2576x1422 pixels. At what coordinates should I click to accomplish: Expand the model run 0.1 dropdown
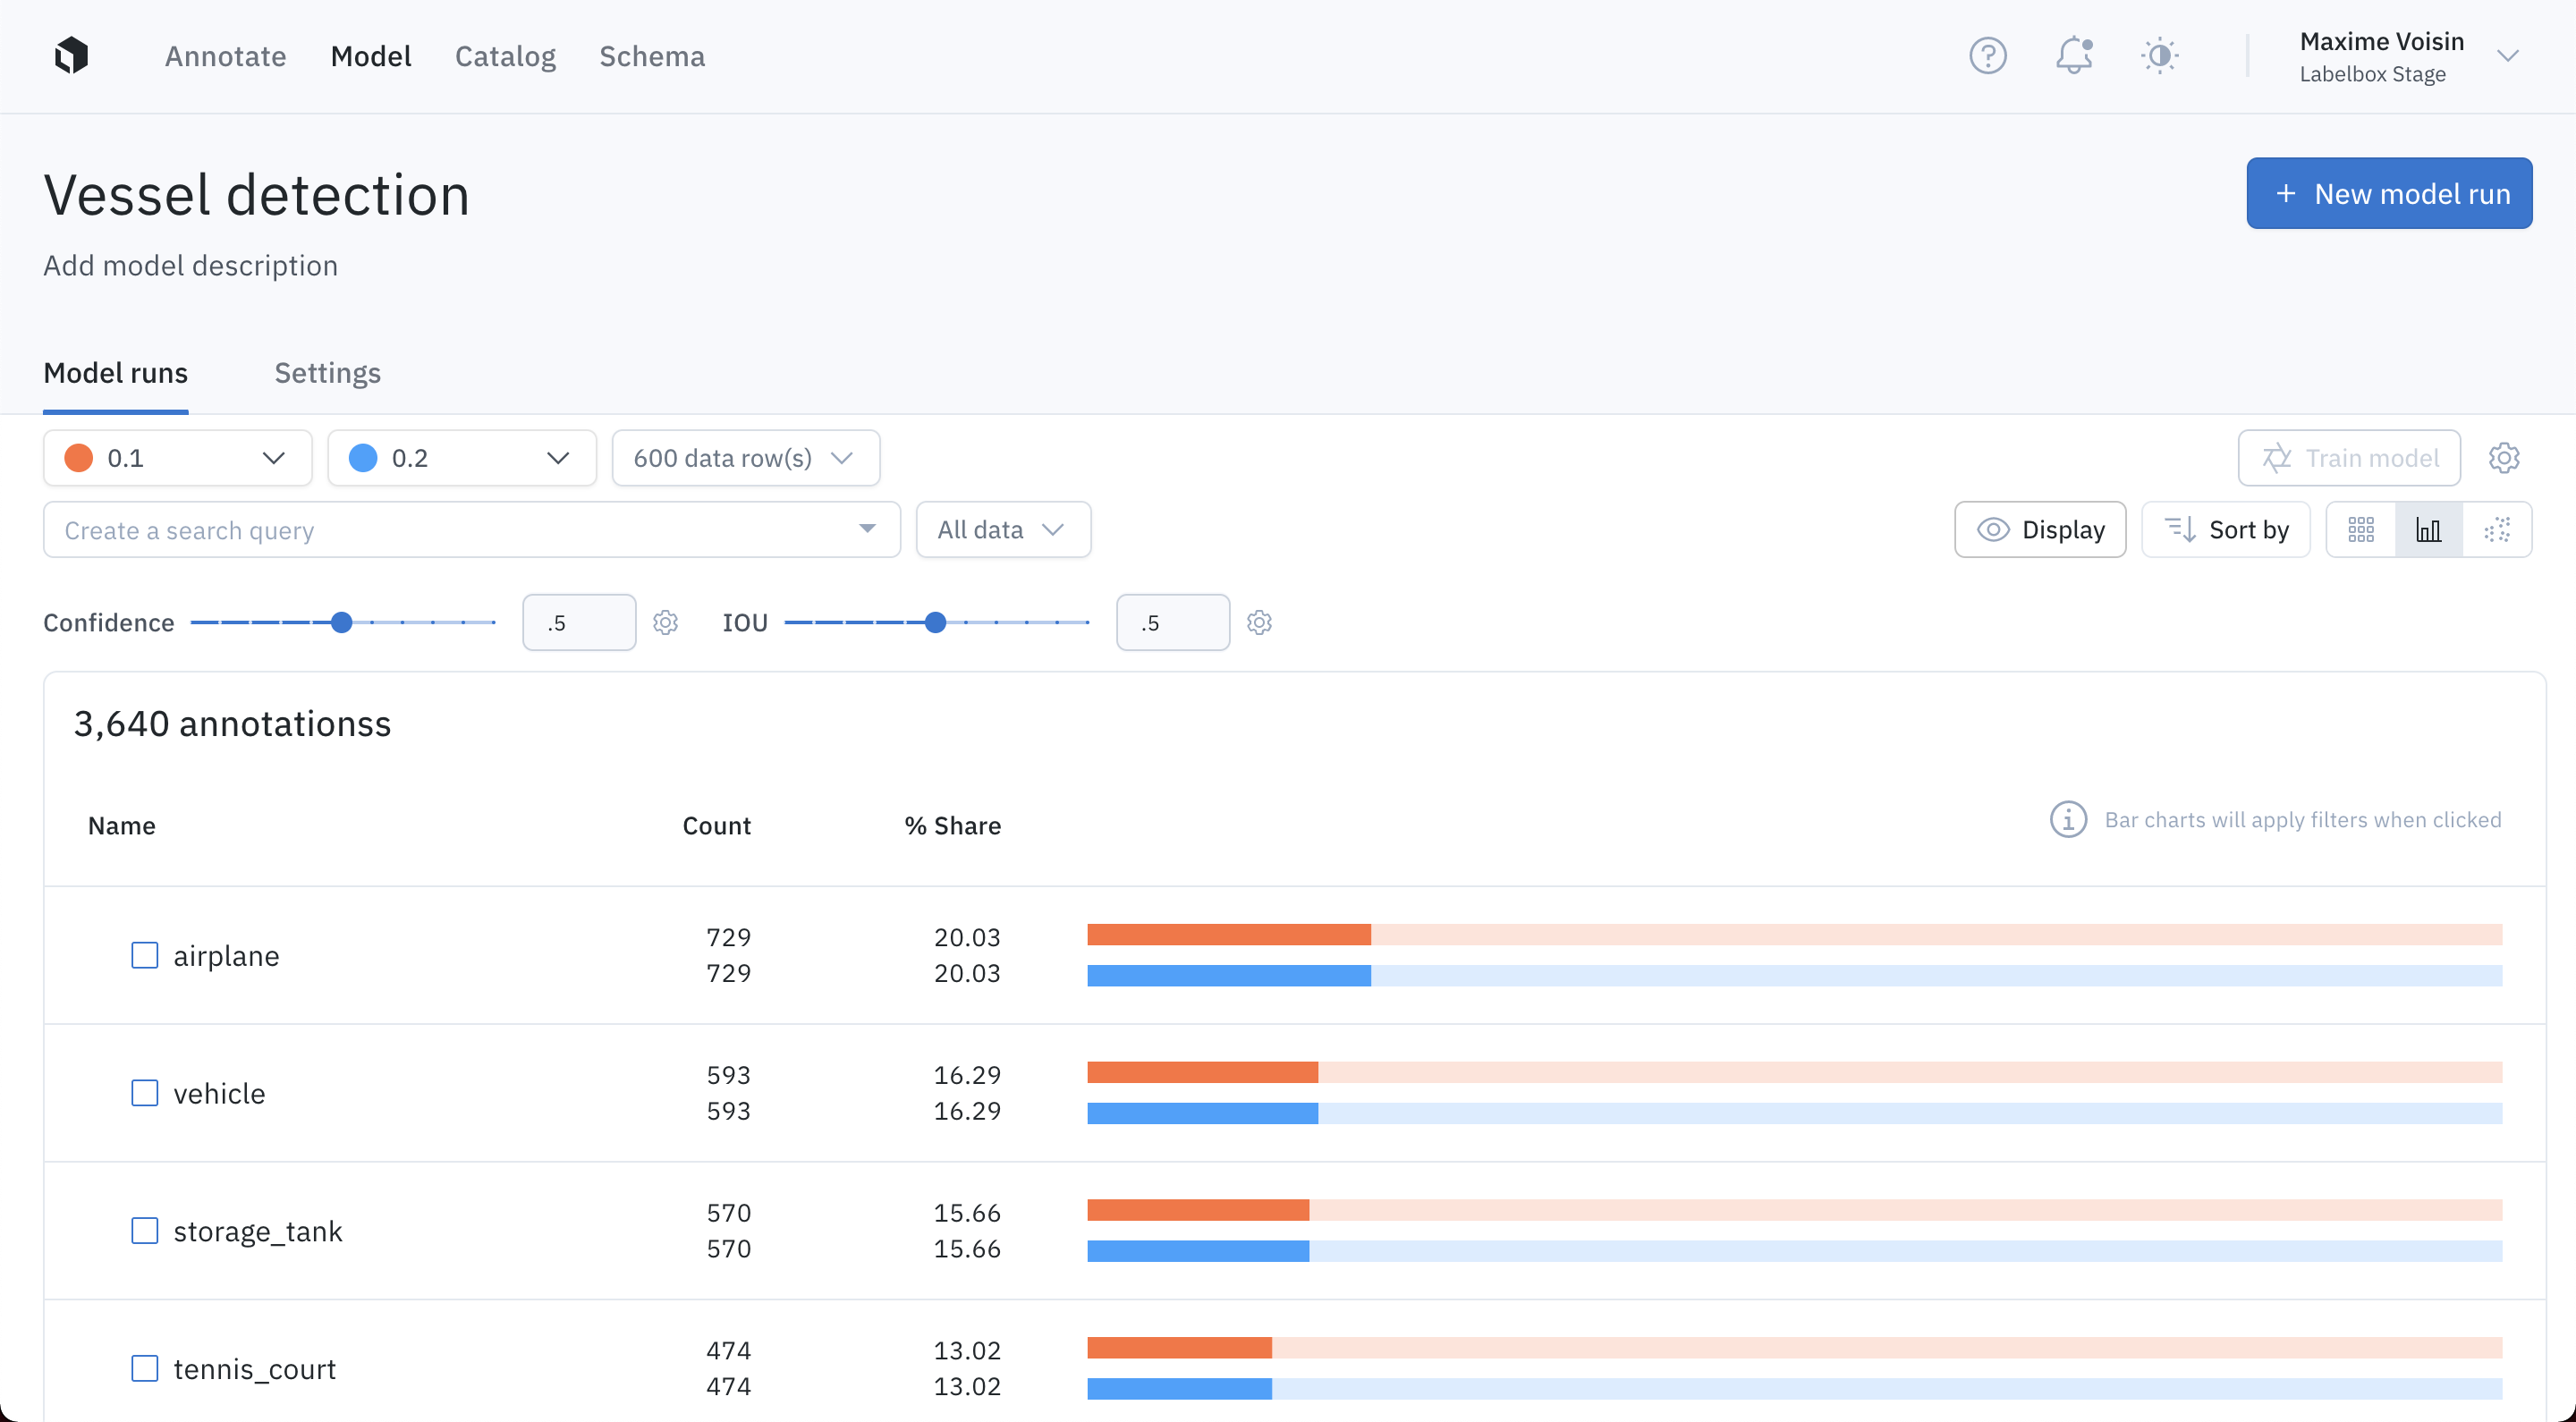point(273,457)
